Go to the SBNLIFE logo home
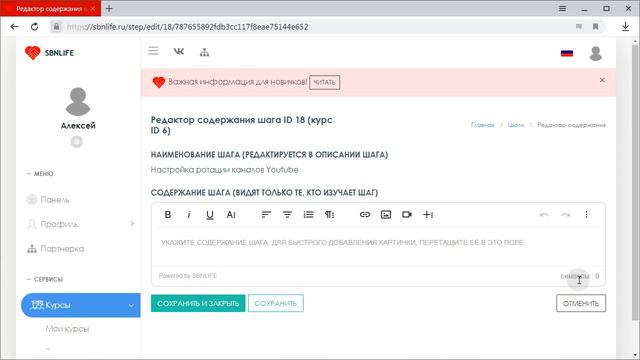Viewport: 640px width, 360px height. coord(49,53)
